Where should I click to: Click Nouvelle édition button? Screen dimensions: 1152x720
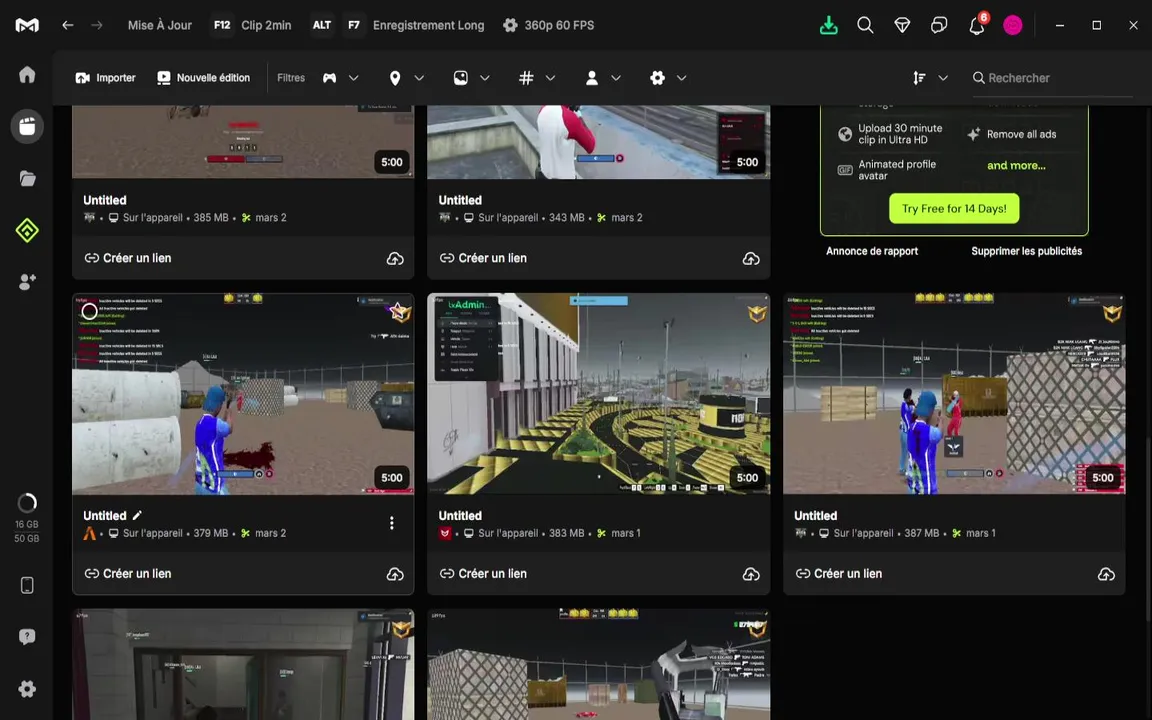point(204,78)
